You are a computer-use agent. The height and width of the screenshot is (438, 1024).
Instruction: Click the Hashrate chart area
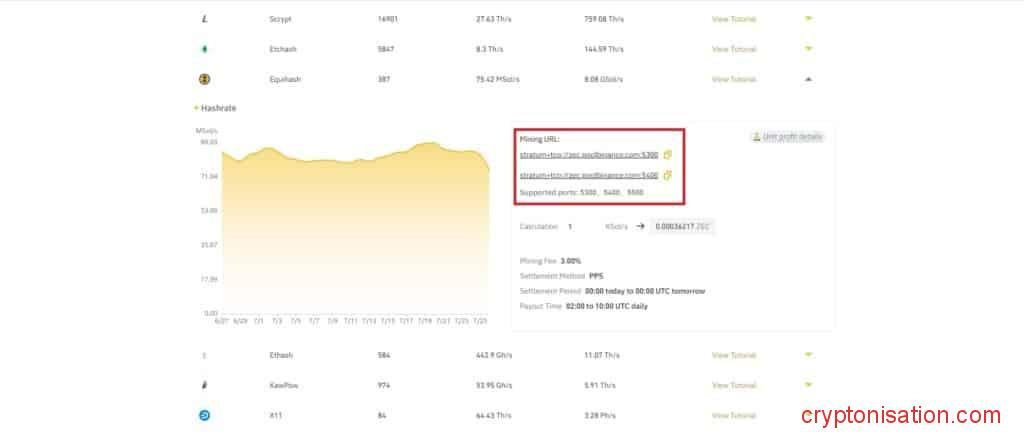coord(355,230)
